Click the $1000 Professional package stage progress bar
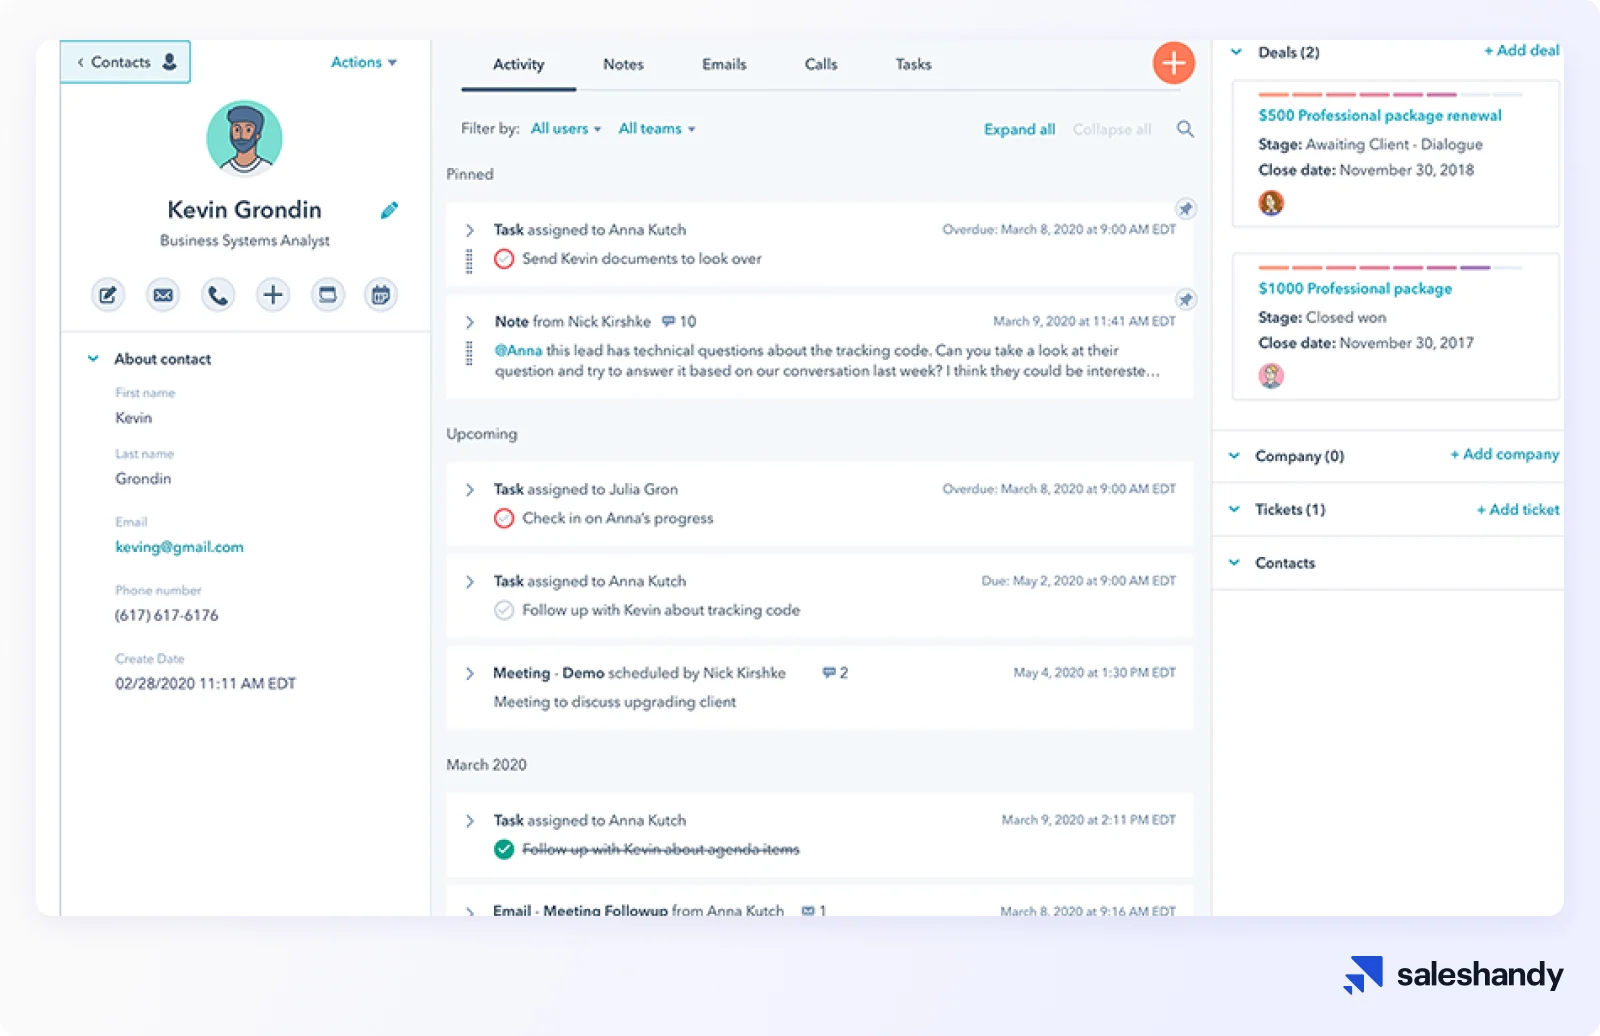This screenshot has height=1036, width=1600. point(1389,268)
